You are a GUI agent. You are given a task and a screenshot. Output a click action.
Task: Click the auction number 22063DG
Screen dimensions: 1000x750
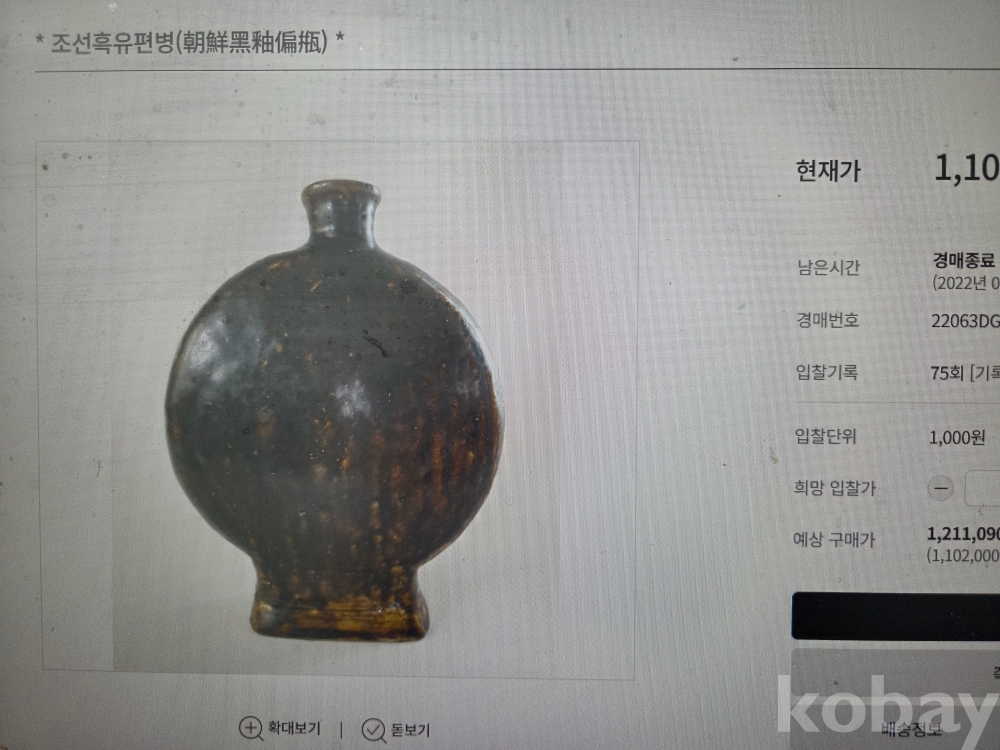tap(966, 321)
